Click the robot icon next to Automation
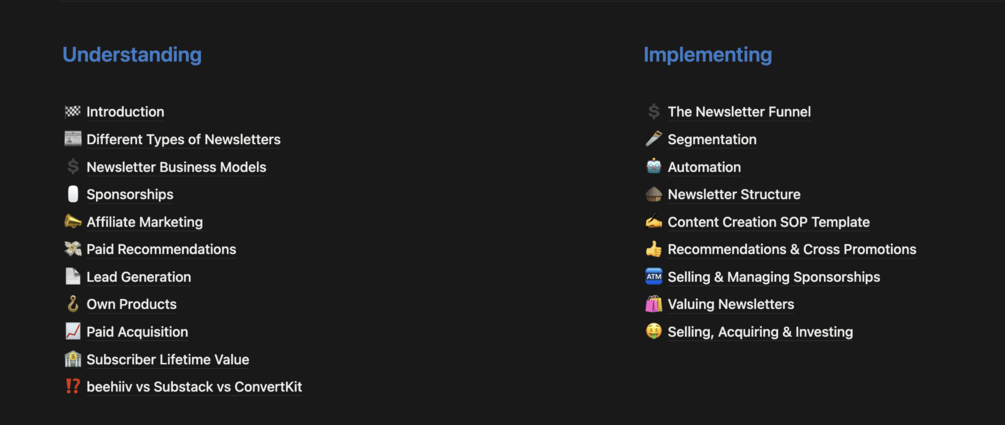The image size is (1005, 425). coord(653,167)
